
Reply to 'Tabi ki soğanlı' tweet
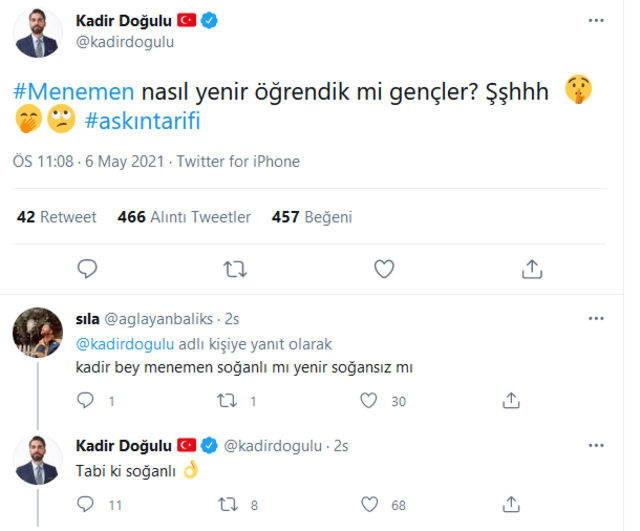coord(87,505)
